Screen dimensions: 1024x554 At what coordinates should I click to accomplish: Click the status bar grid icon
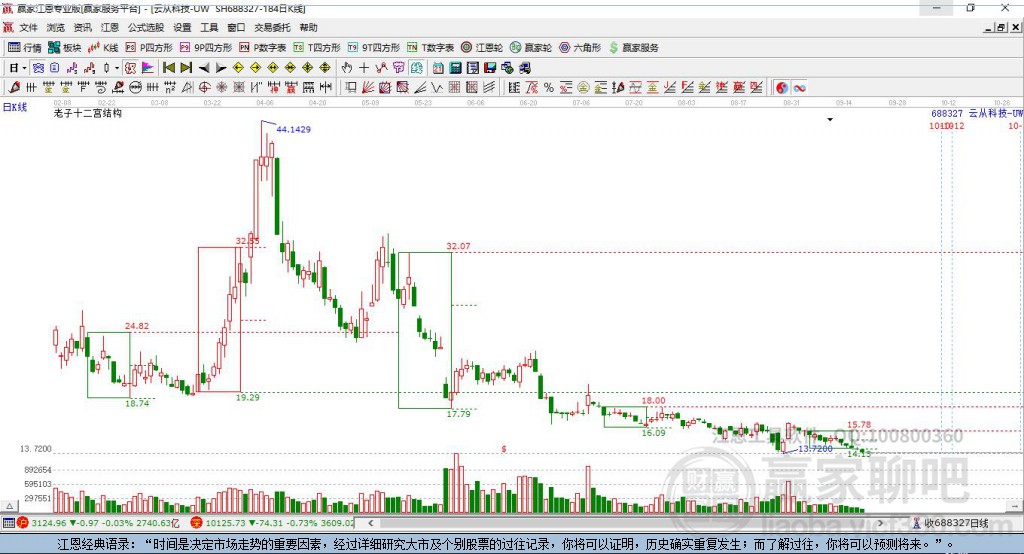(x=8, y=523)
